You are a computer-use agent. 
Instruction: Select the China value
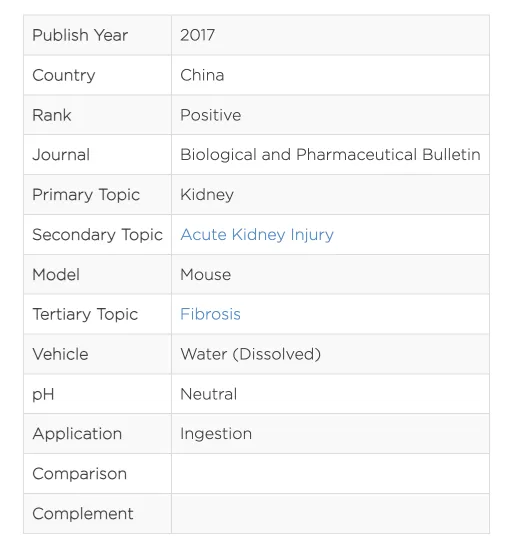pyautogui.click(x=202, y=75)
